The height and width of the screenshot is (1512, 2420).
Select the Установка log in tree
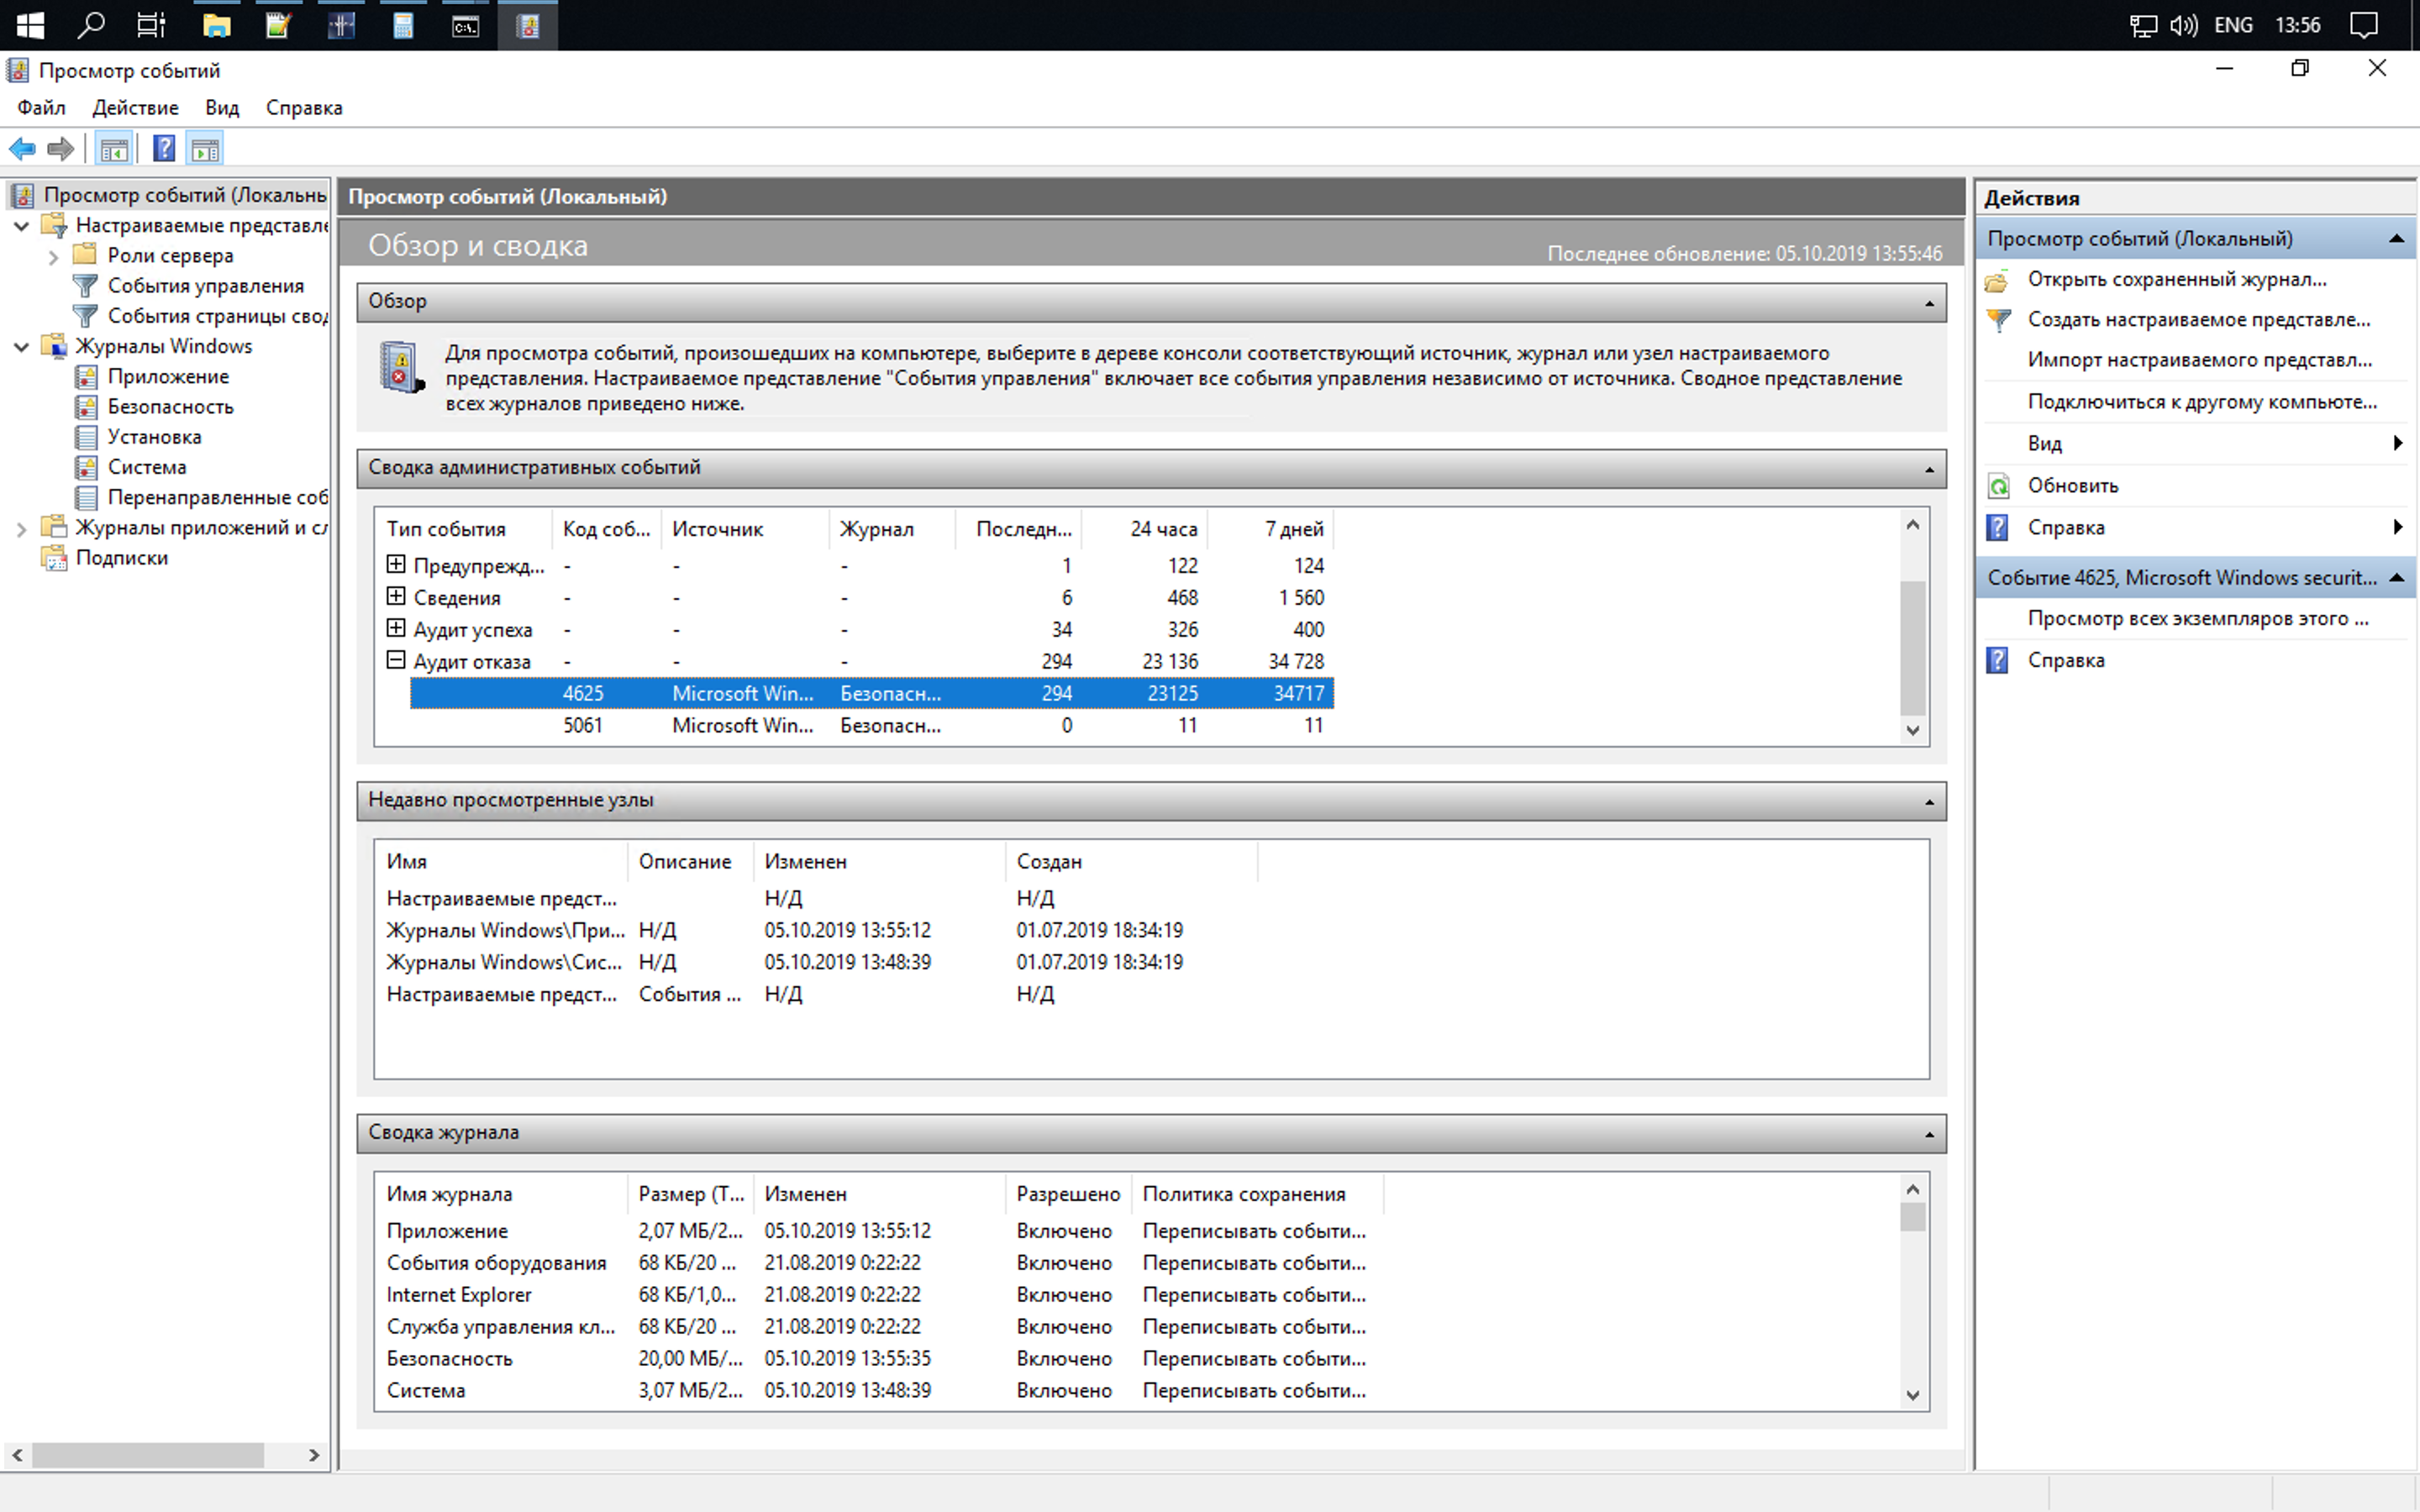click(154, 437)
